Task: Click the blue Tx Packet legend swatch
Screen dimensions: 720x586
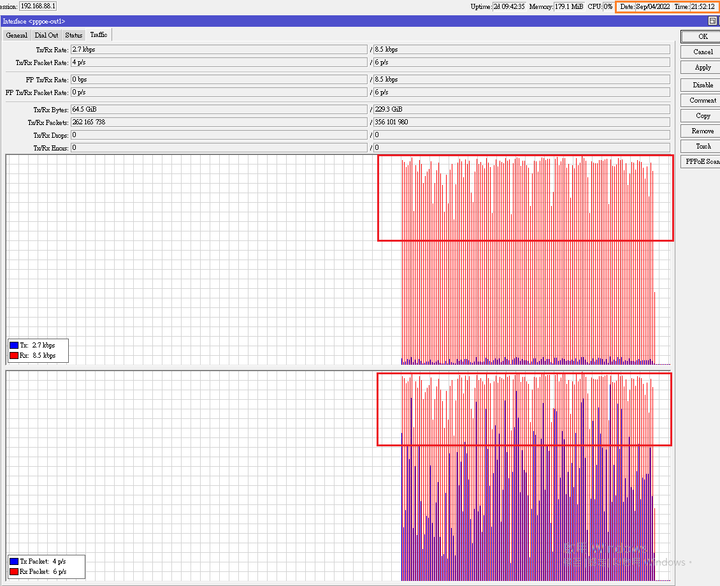Action: pos(14,562)
